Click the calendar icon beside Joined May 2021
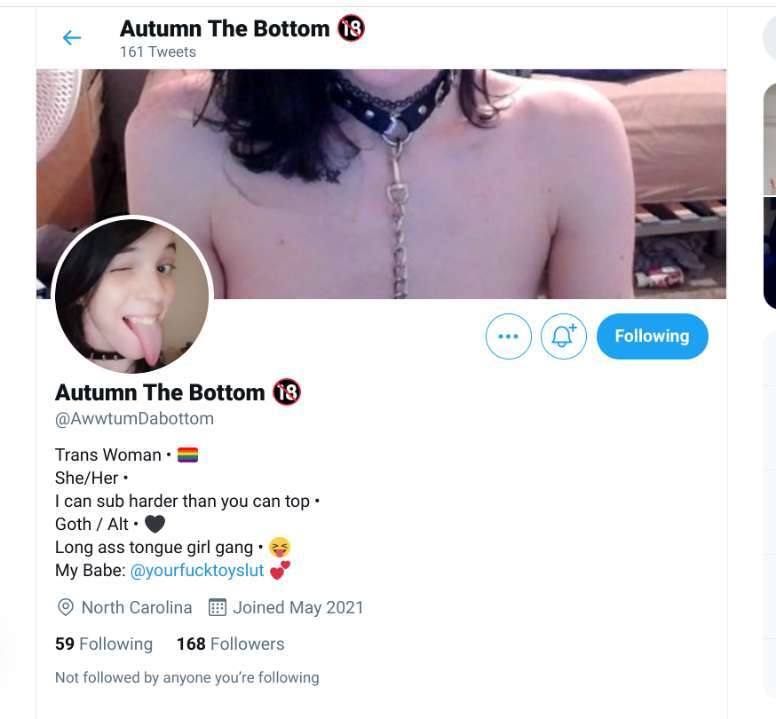The width and height of the screenshot is (776, 719). [217, 607]
